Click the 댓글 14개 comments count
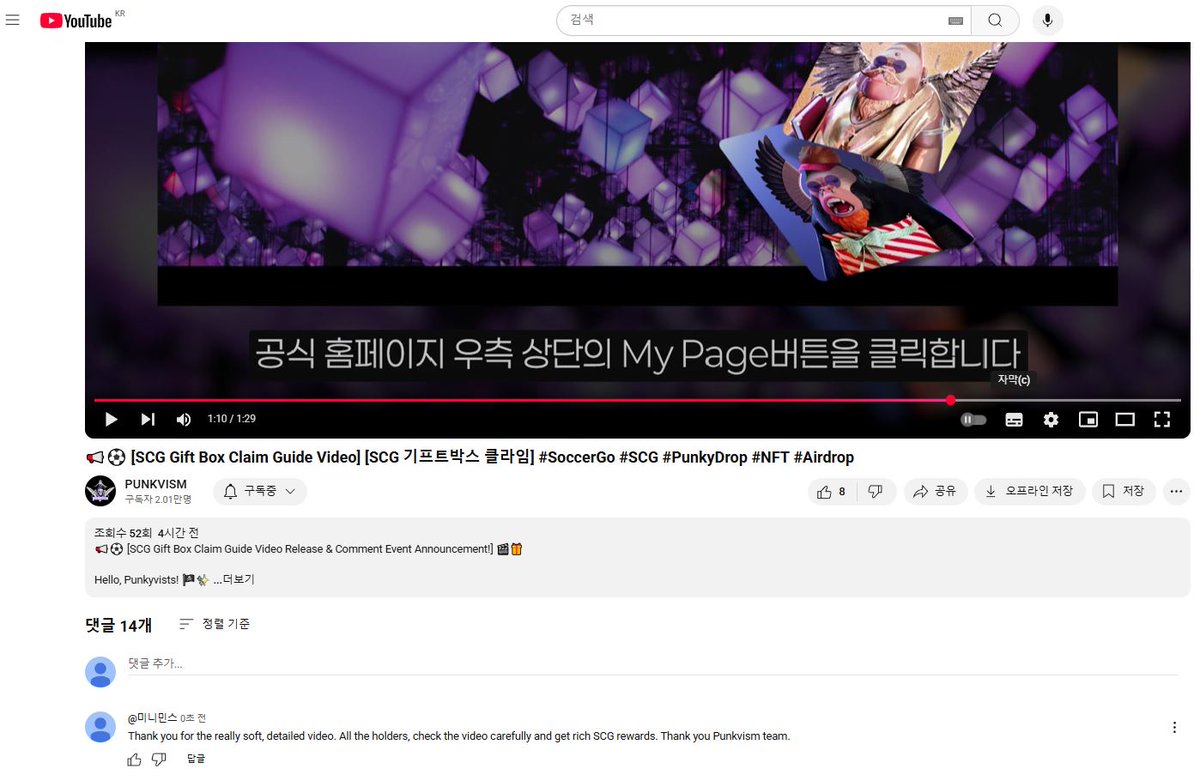The width and height of the screenshot is (1200, 781). pyautogui.click(x=119, y=625)
